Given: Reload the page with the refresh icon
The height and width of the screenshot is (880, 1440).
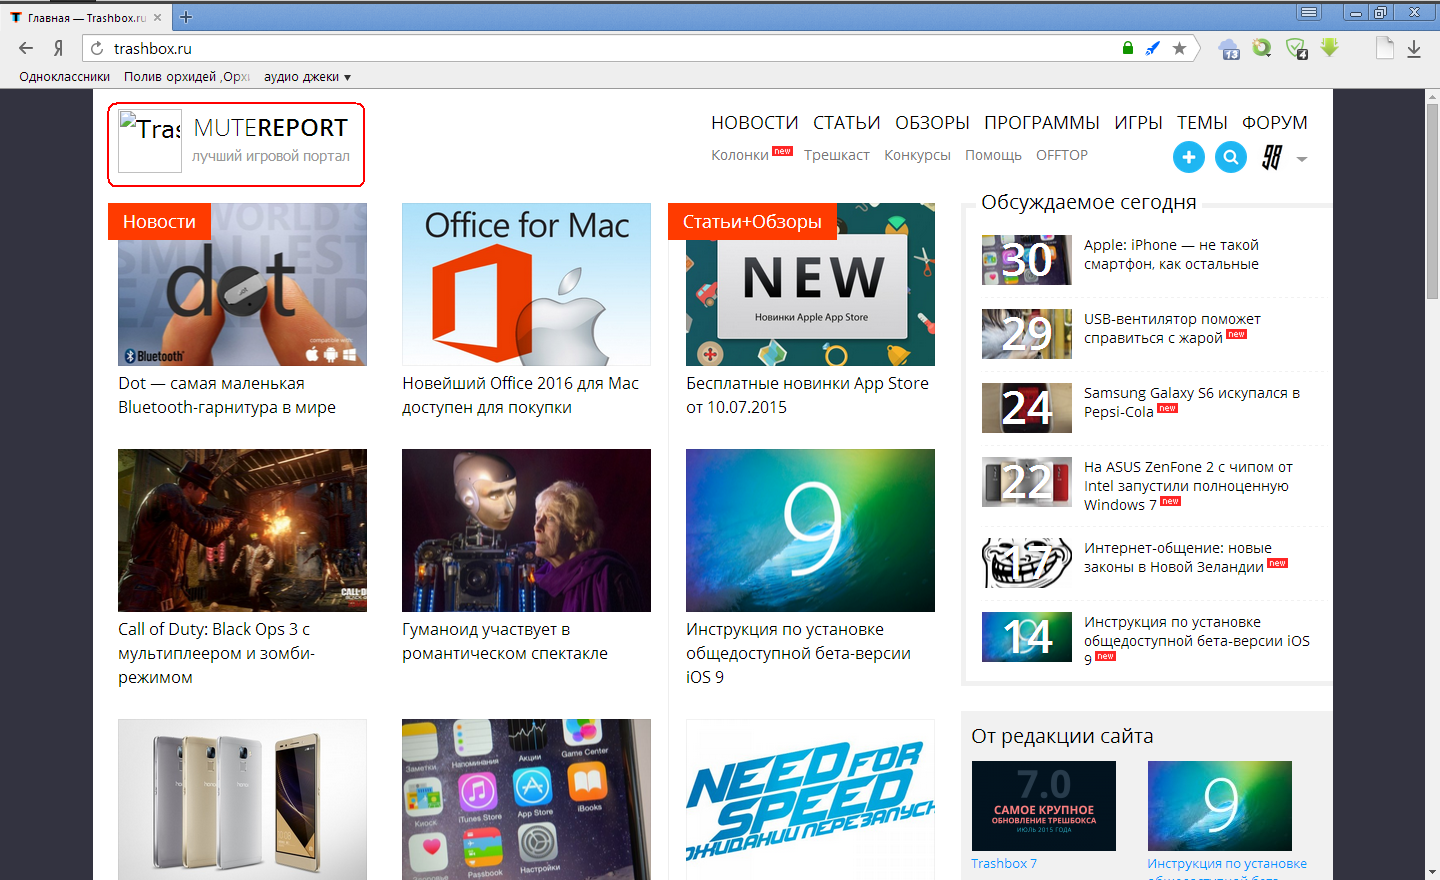Looking at the screenshot, I should tap(97, 48).
